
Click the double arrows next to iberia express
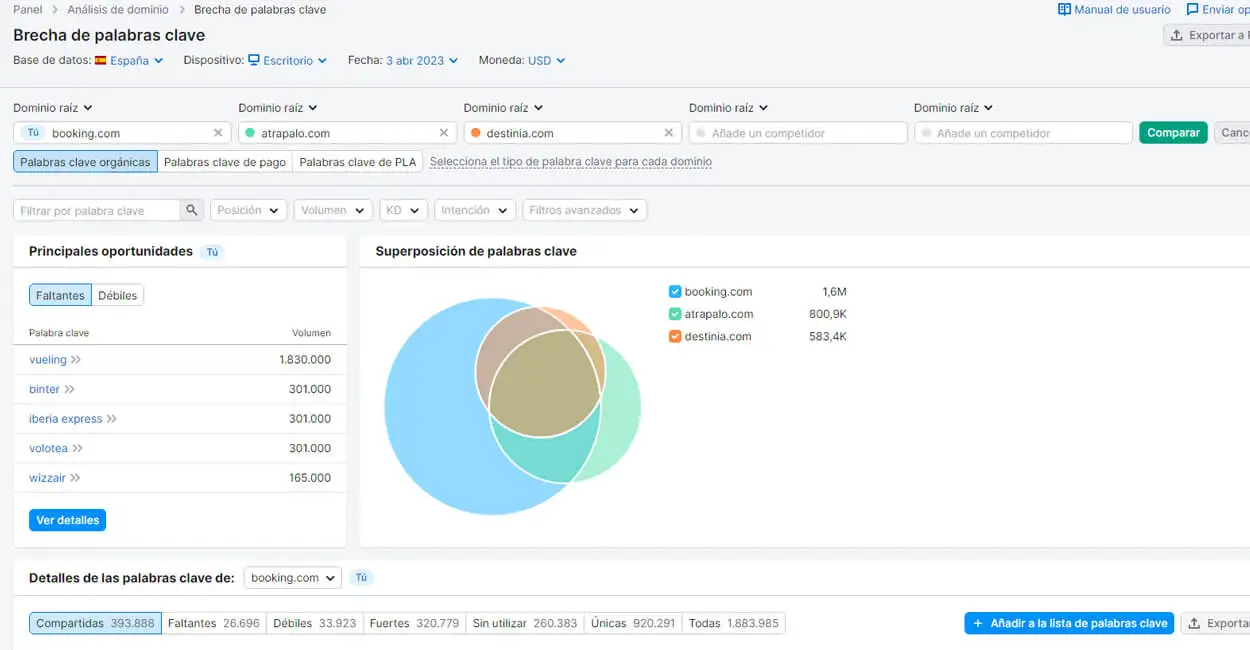pyautogui.click(x=111, y=419)
